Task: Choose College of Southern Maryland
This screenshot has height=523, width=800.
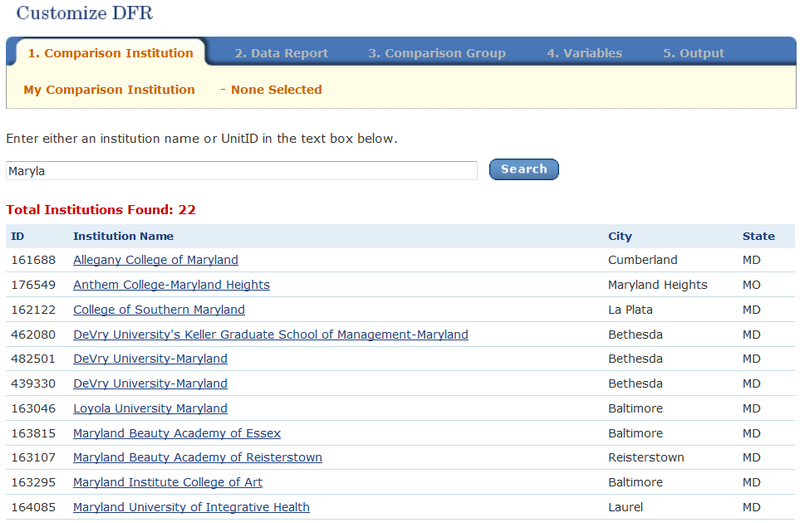Action: tap(159, 310)
